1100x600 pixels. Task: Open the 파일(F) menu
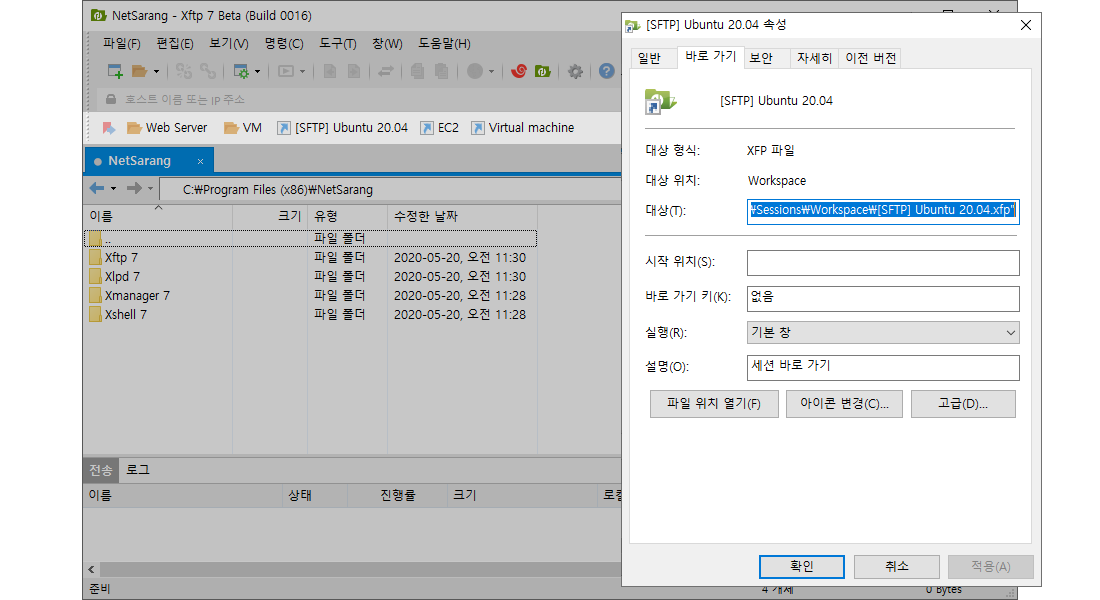121,44
